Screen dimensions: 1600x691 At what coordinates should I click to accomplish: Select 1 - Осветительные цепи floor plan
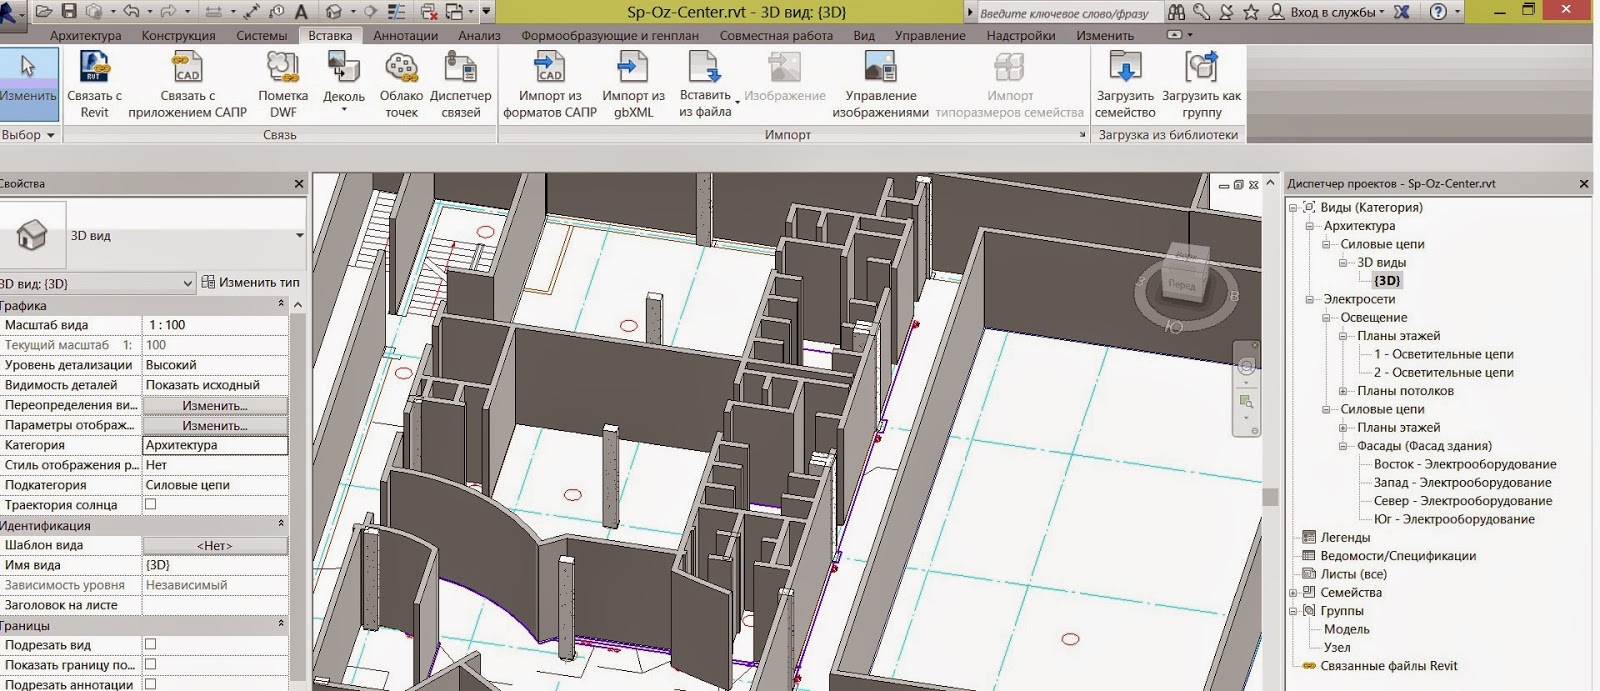coord(1443,354)
